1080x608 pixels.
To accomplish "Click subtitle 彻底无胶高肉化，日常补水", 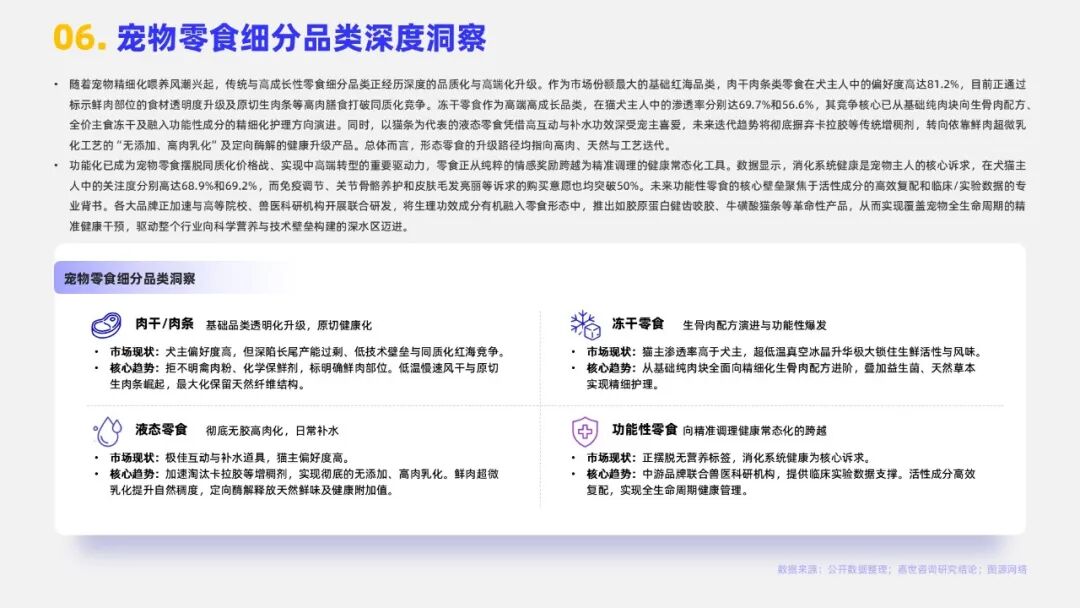I will coord(272,431).
